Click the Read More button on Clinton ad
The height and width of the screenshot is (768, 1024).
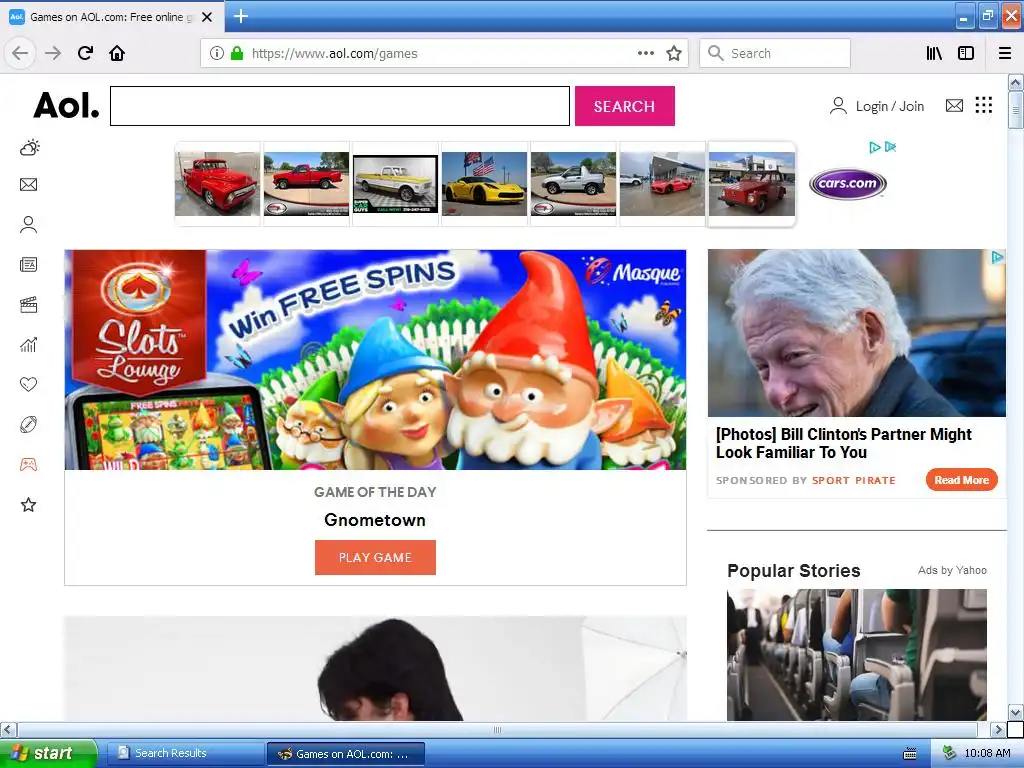[x=961, y=480]
